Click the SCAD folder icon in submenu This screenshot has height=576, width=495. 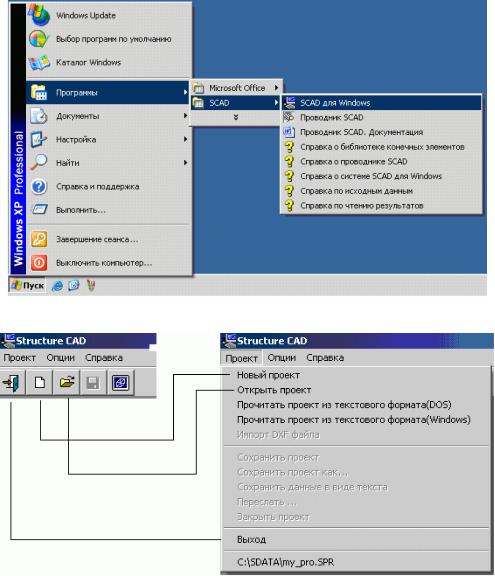[199, 103]
